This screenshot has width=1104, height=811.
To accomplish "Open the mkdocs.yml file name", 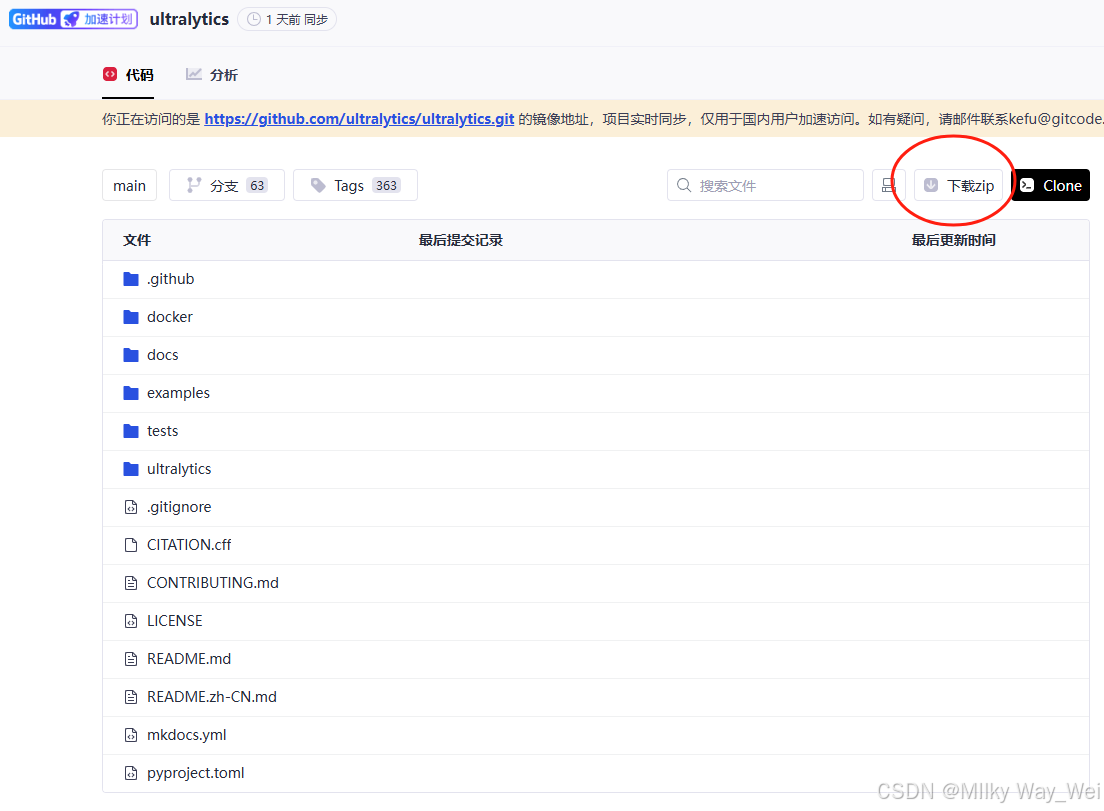I will click(x=187, y=735).
